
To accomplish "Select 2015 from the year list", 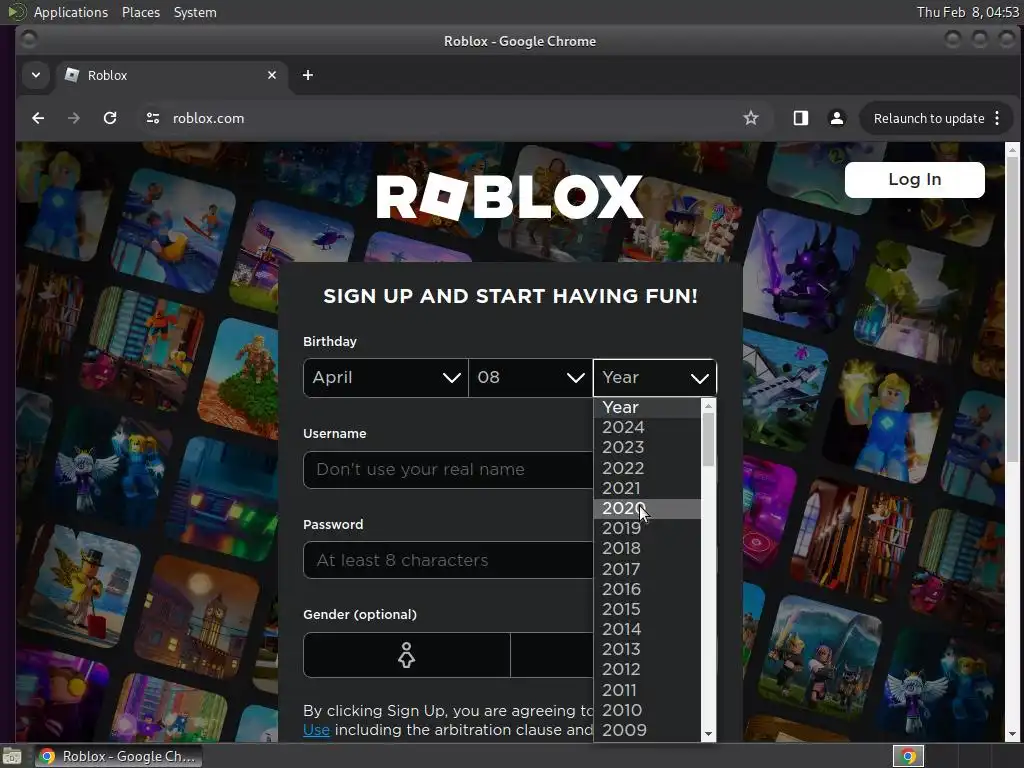I will [x=647, y=609].
